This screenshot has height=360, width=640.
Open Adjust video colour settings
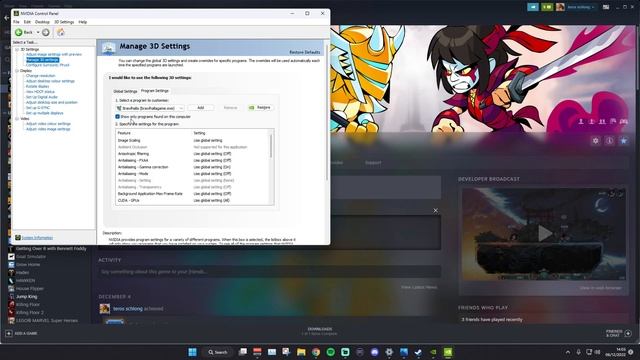(48, 124)
